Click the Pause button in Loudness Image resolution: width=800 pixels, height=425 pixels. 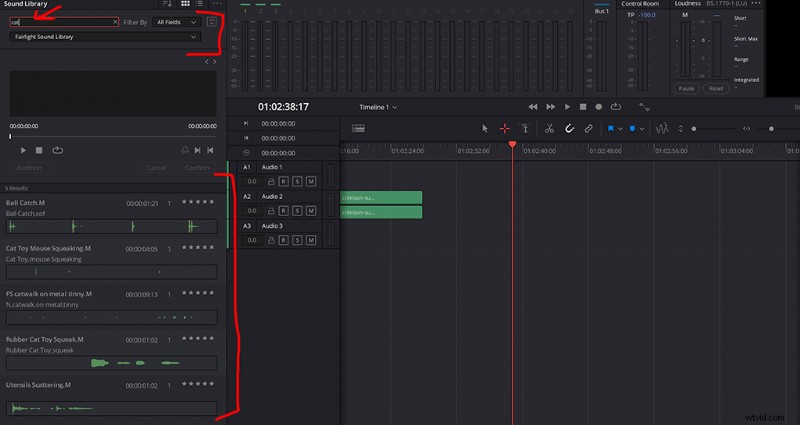686,88
